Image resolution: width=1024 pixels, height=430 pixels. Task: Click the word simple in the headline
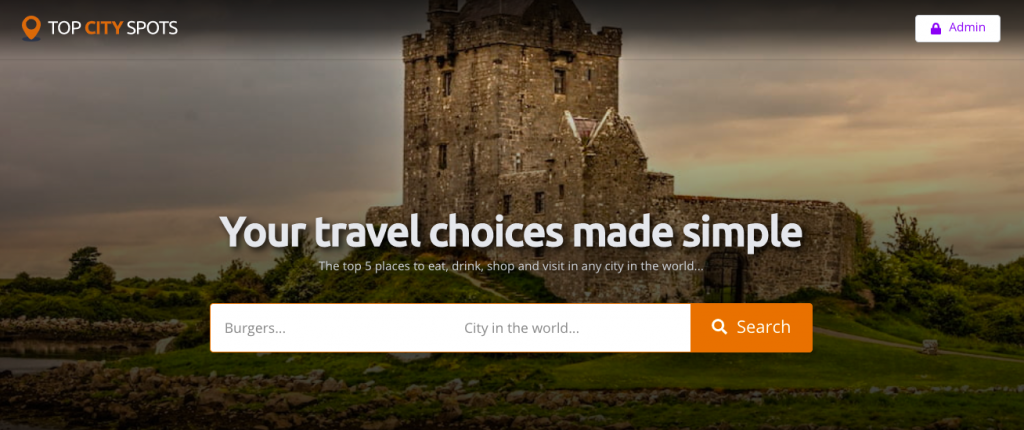pyautogui.click(x=737, y=233)
